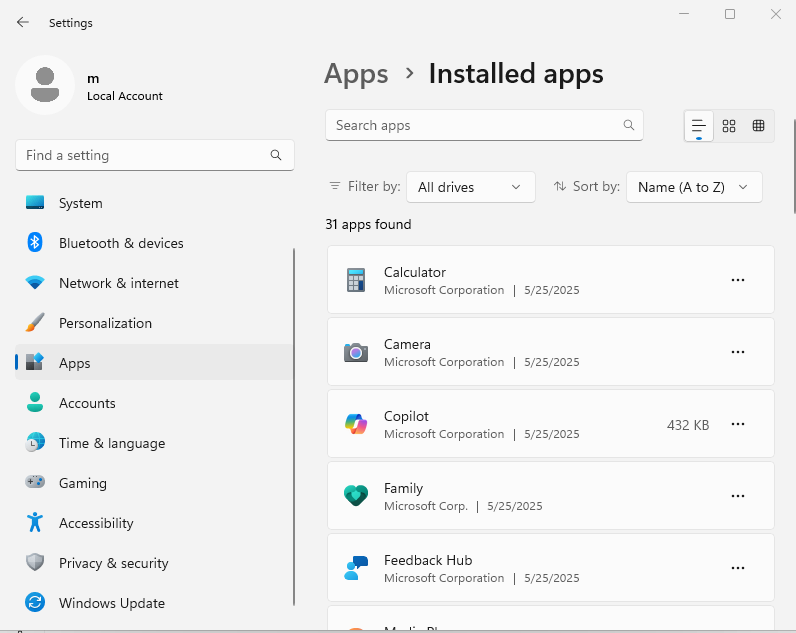Switch to table view layout
The width and height of the screenshot is (796, 633).
(759, 126)
